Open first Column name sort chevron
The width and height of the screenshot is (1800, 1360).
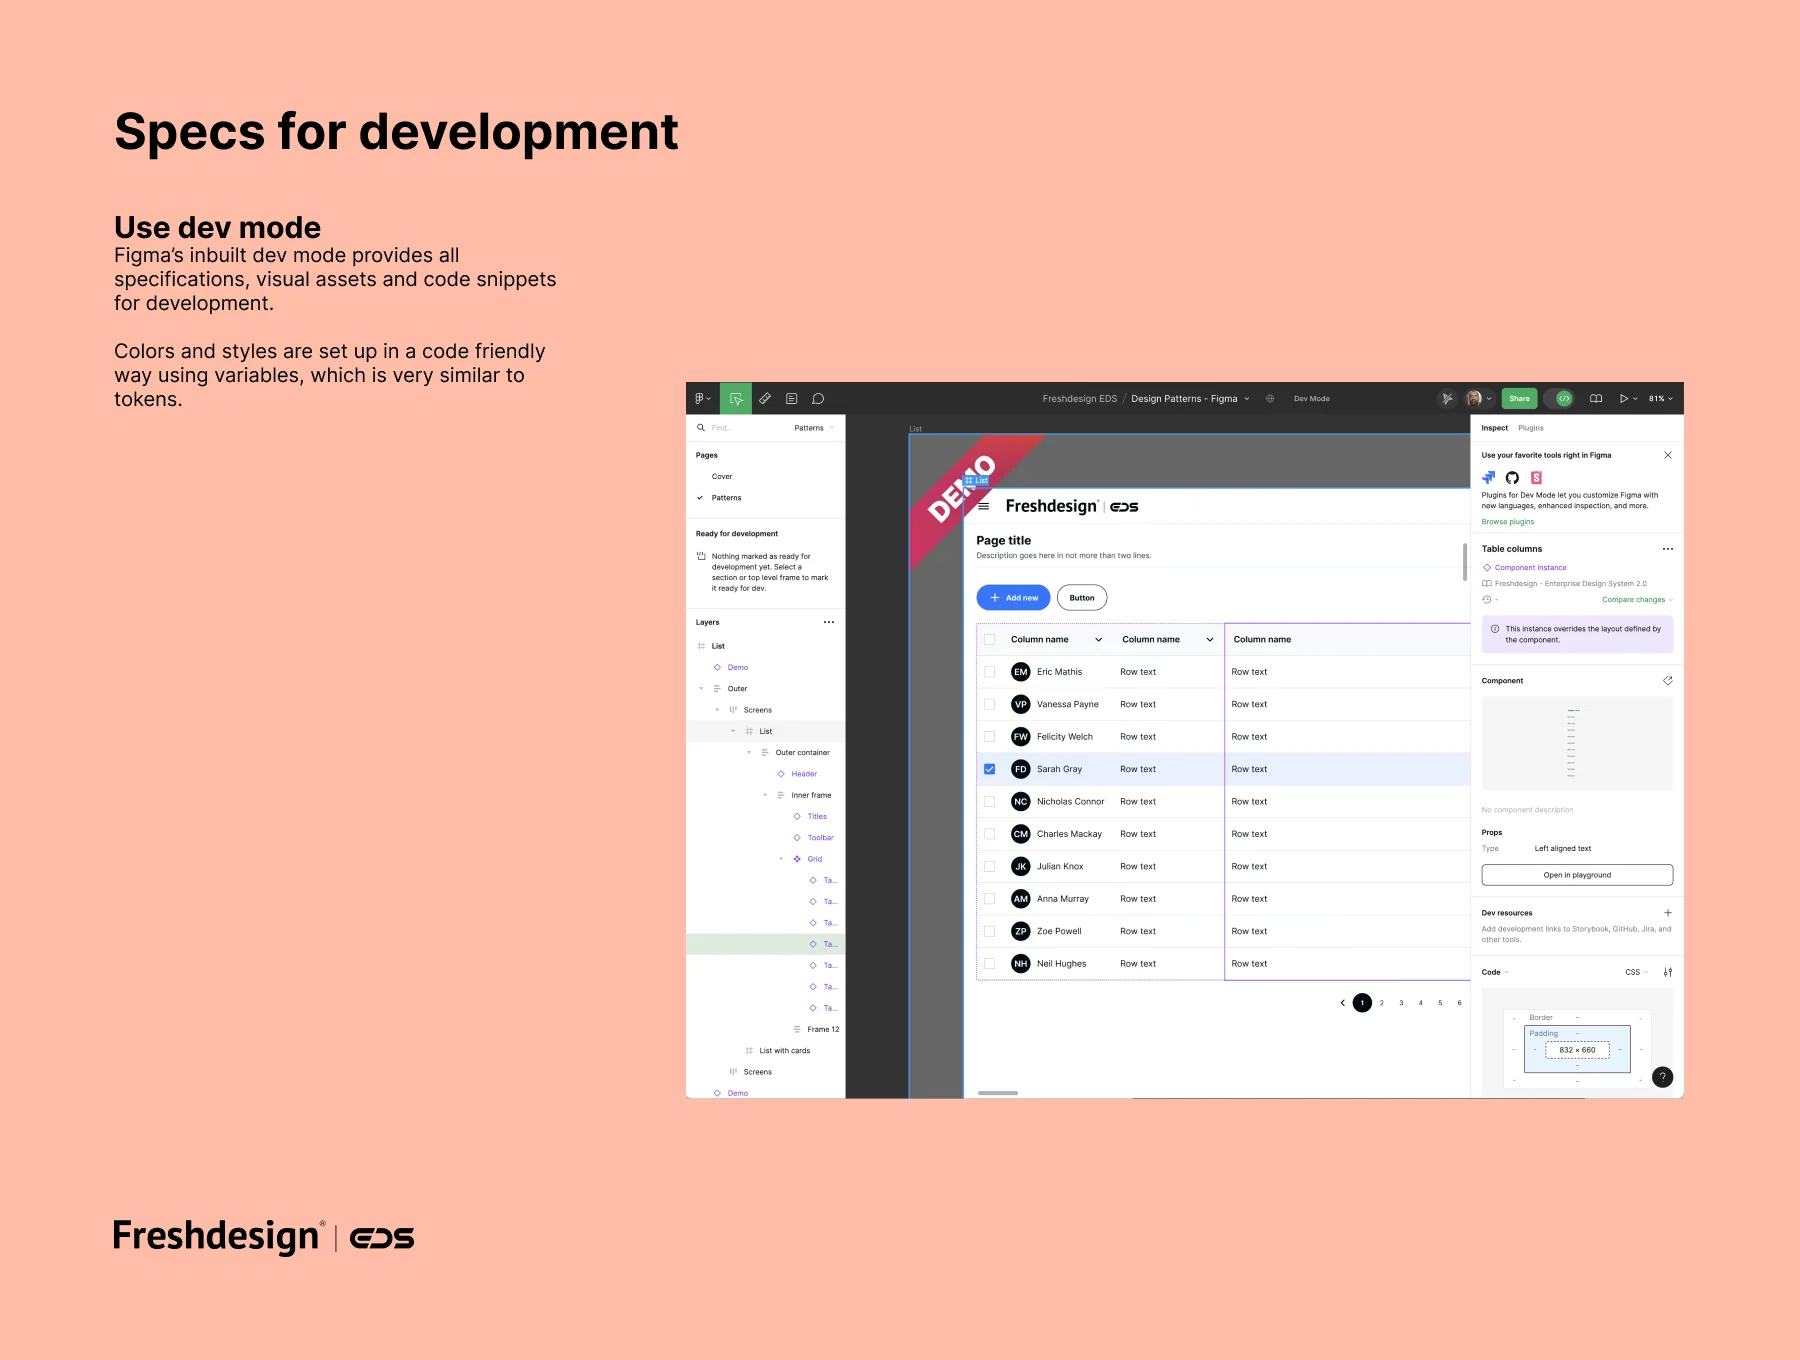tap(1098, 640)
